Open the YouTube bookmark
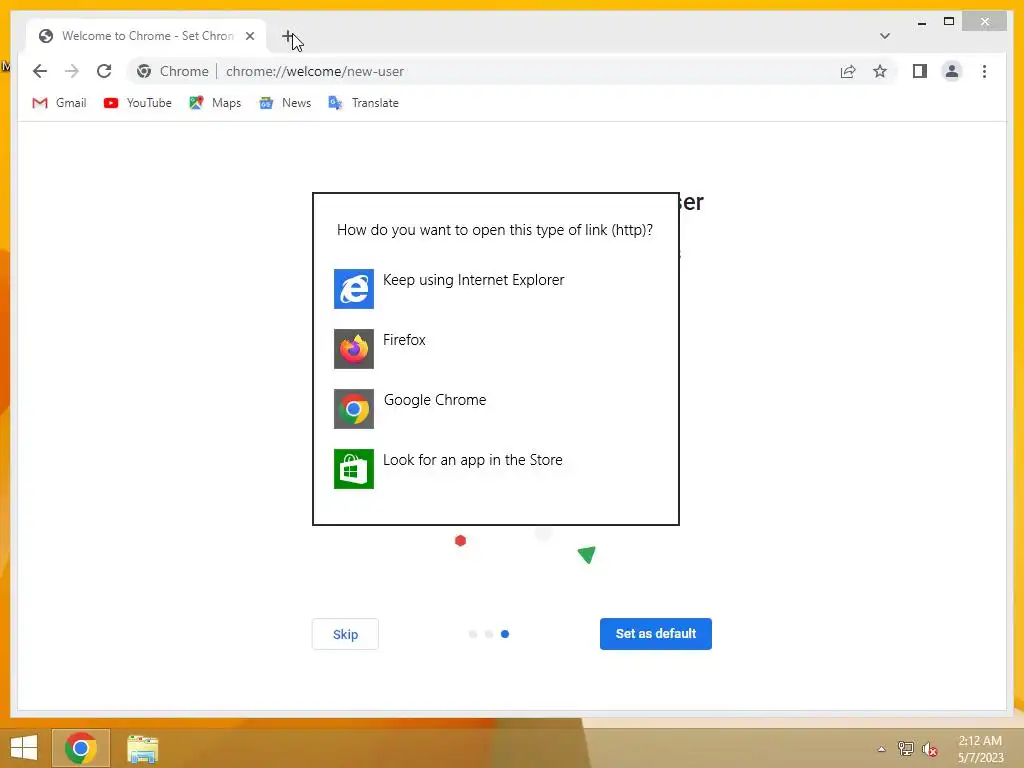Viewport: 1024px width, 768px height. (x=138, y=103)
